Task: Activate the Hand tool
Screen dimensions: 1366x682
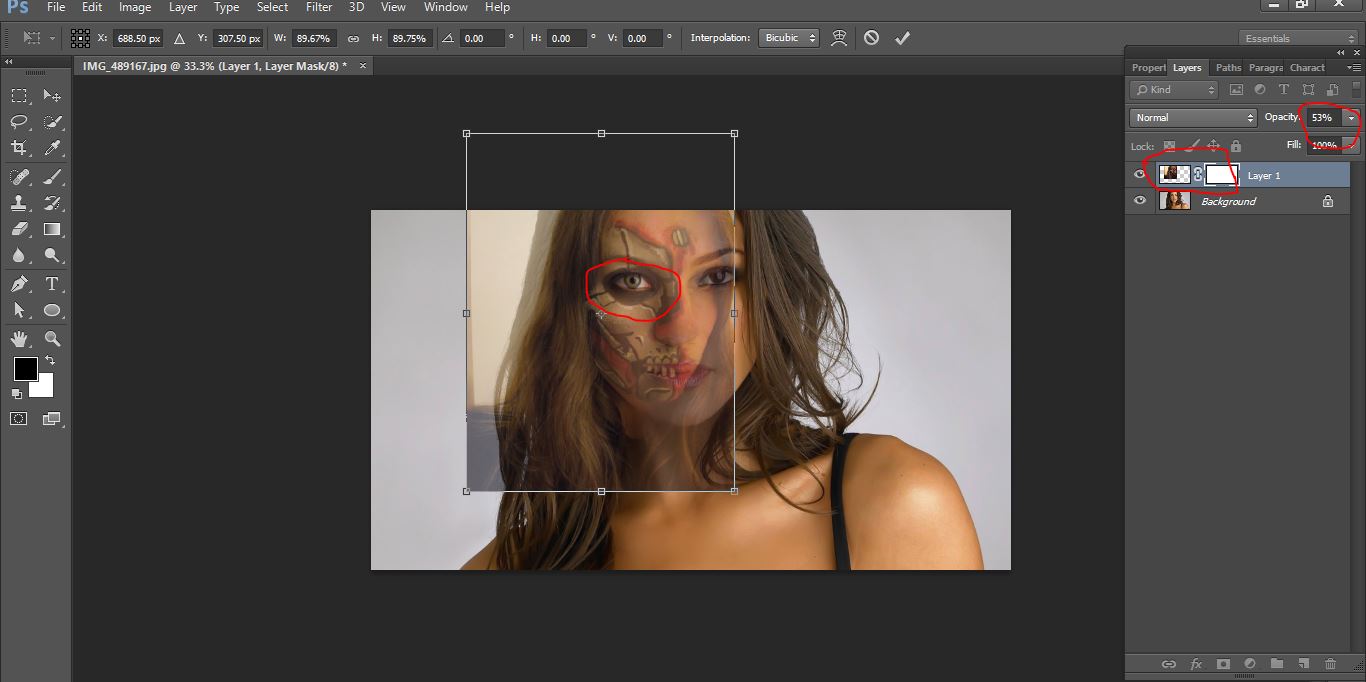Action: (19, 339)
